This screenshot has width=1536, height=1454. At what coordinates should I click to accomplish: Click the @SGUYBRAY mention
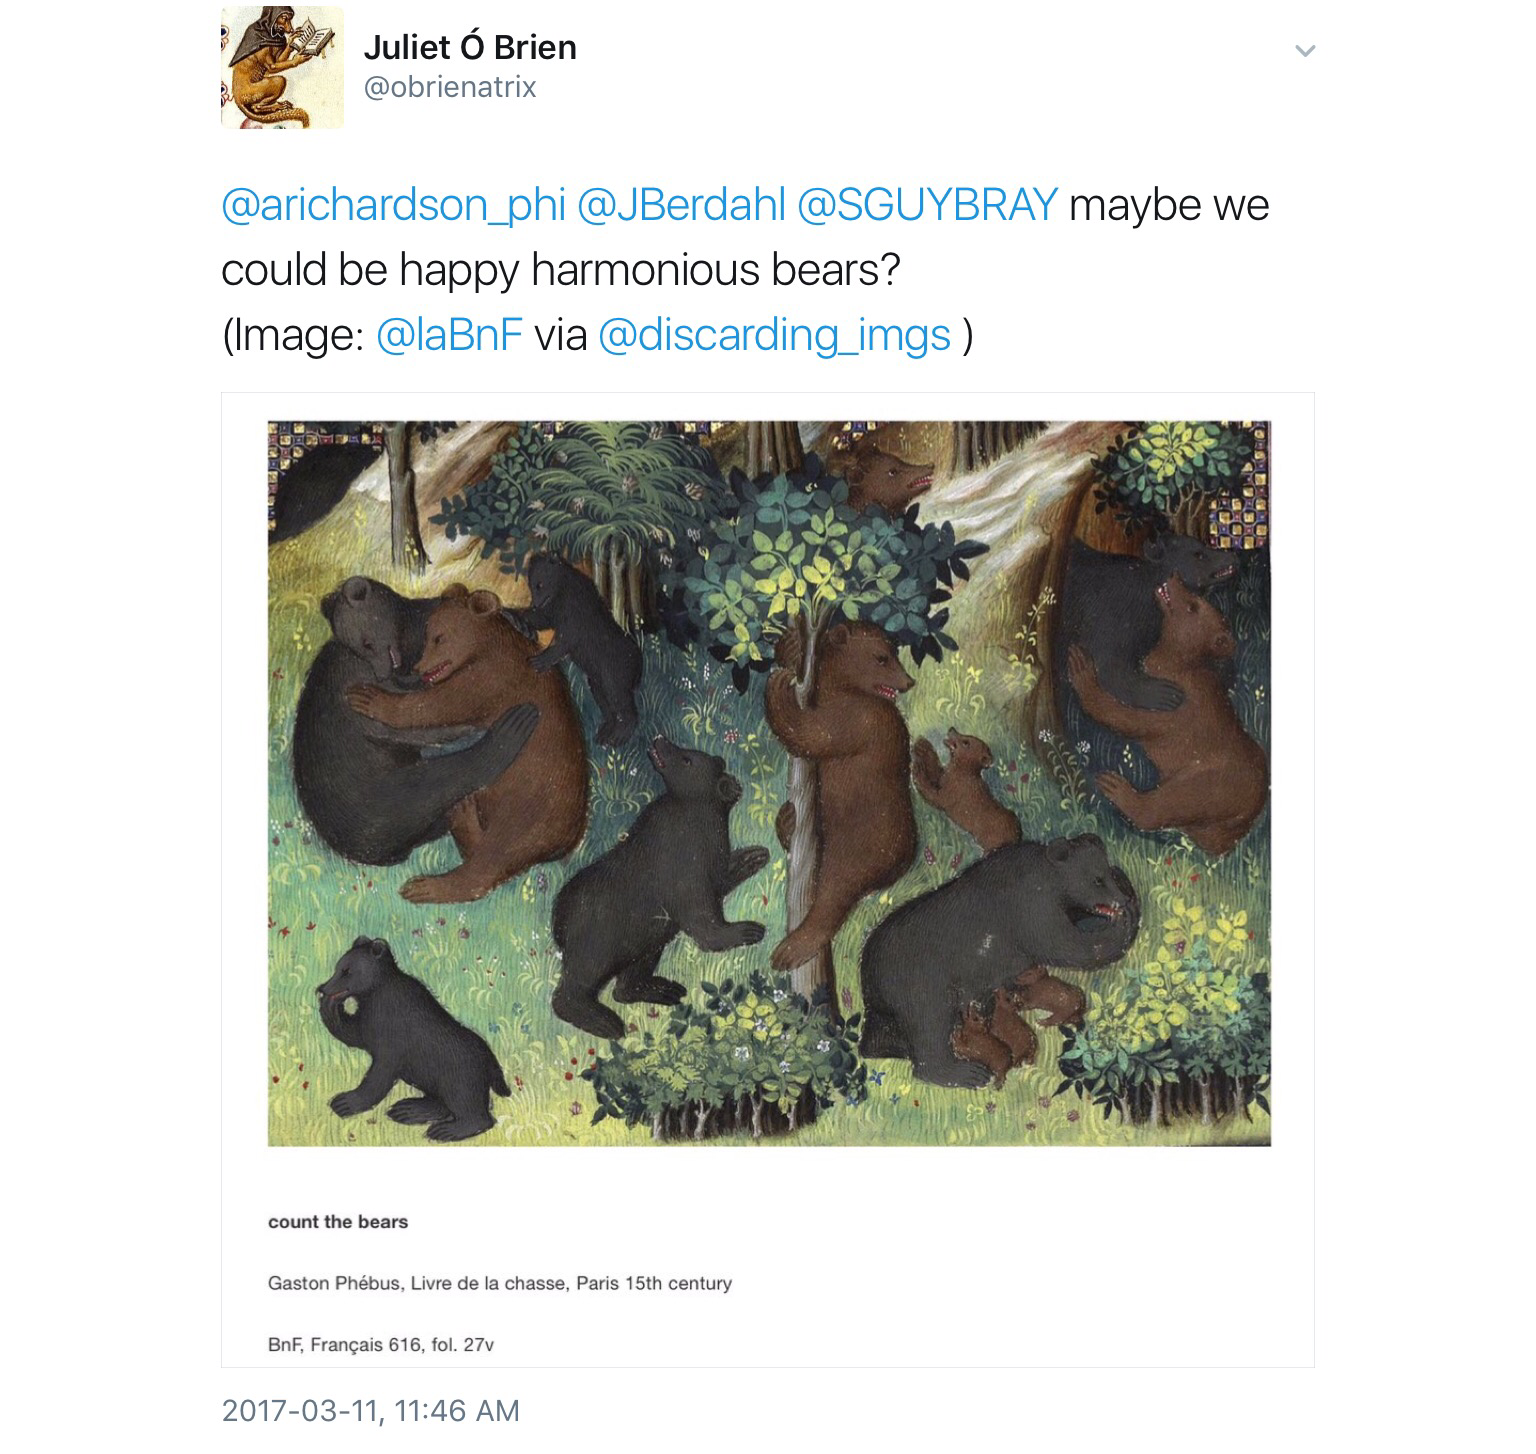click(x=927, y=205)
